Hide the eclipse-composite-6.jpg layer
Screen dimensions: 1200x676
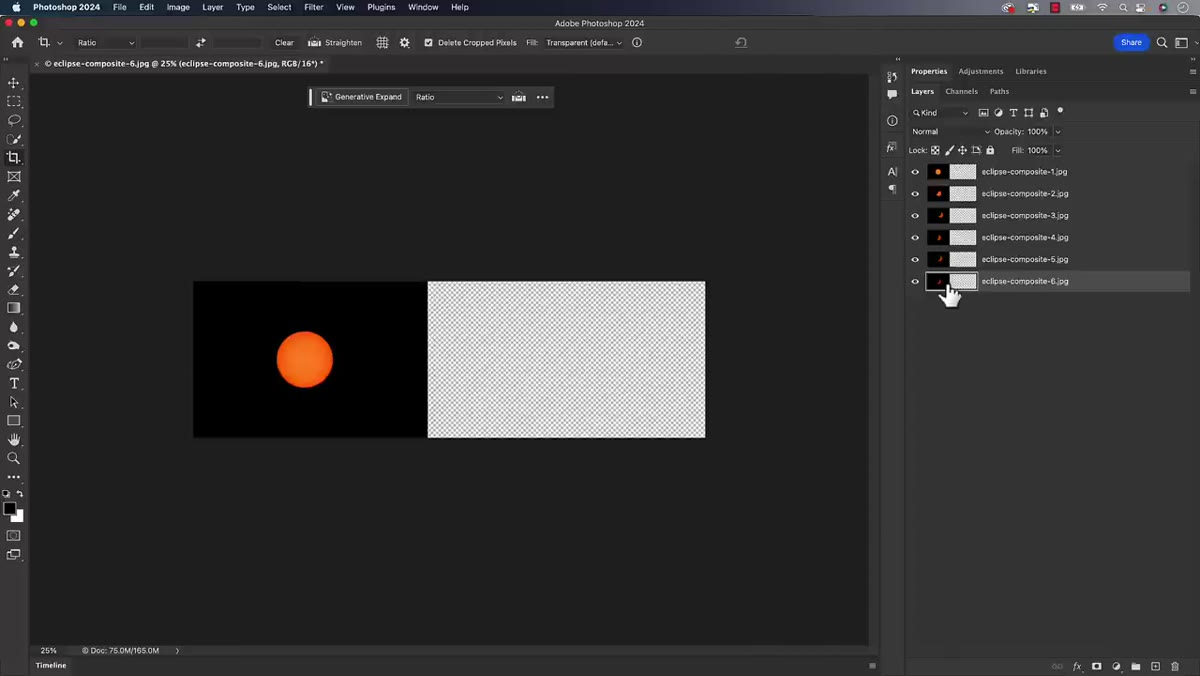(x=915, y=282)
